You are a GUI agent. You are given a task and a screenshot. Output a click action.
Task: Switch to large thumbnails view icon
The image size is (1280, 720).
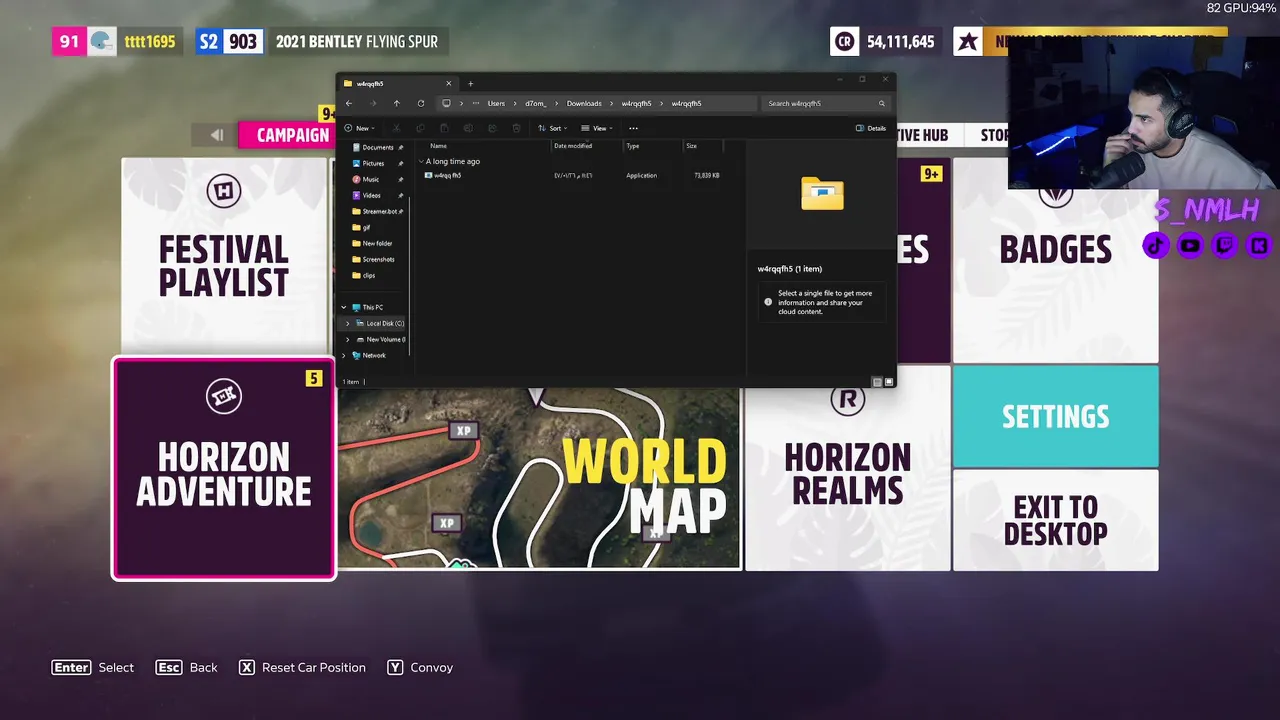tap(889, 382)
